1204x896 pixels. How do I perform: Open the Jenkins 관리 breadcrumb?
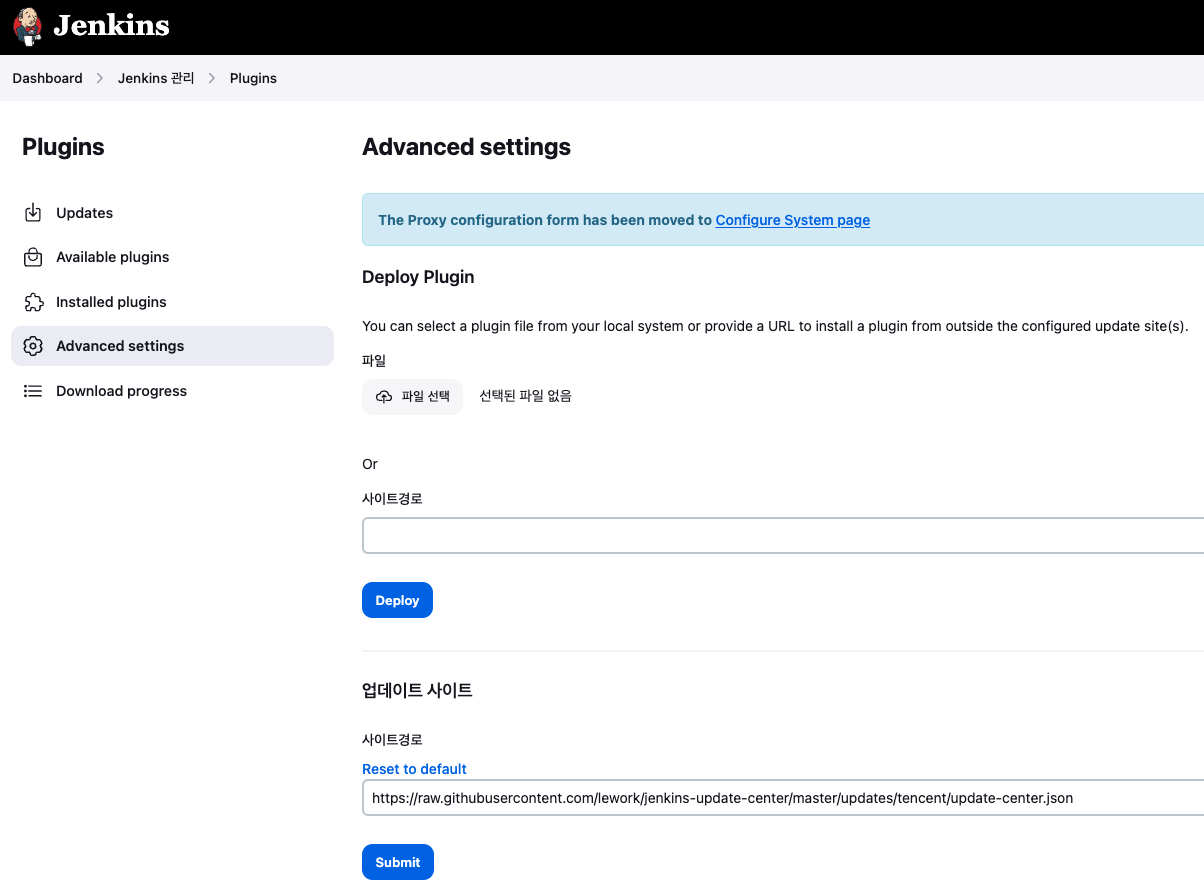pyautogui.click(x=156, y=78)
